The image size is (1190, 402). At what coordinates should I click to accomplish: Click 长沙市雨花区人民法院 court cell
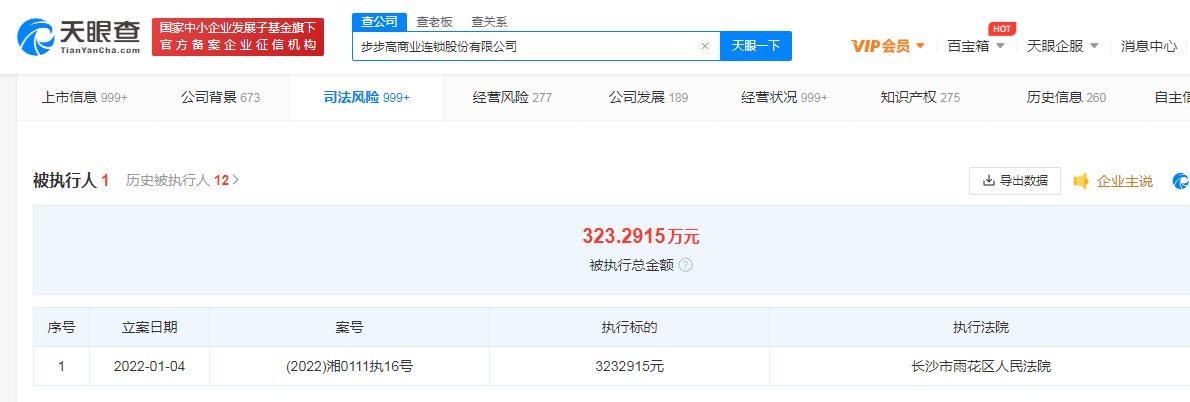coord(981,366)
